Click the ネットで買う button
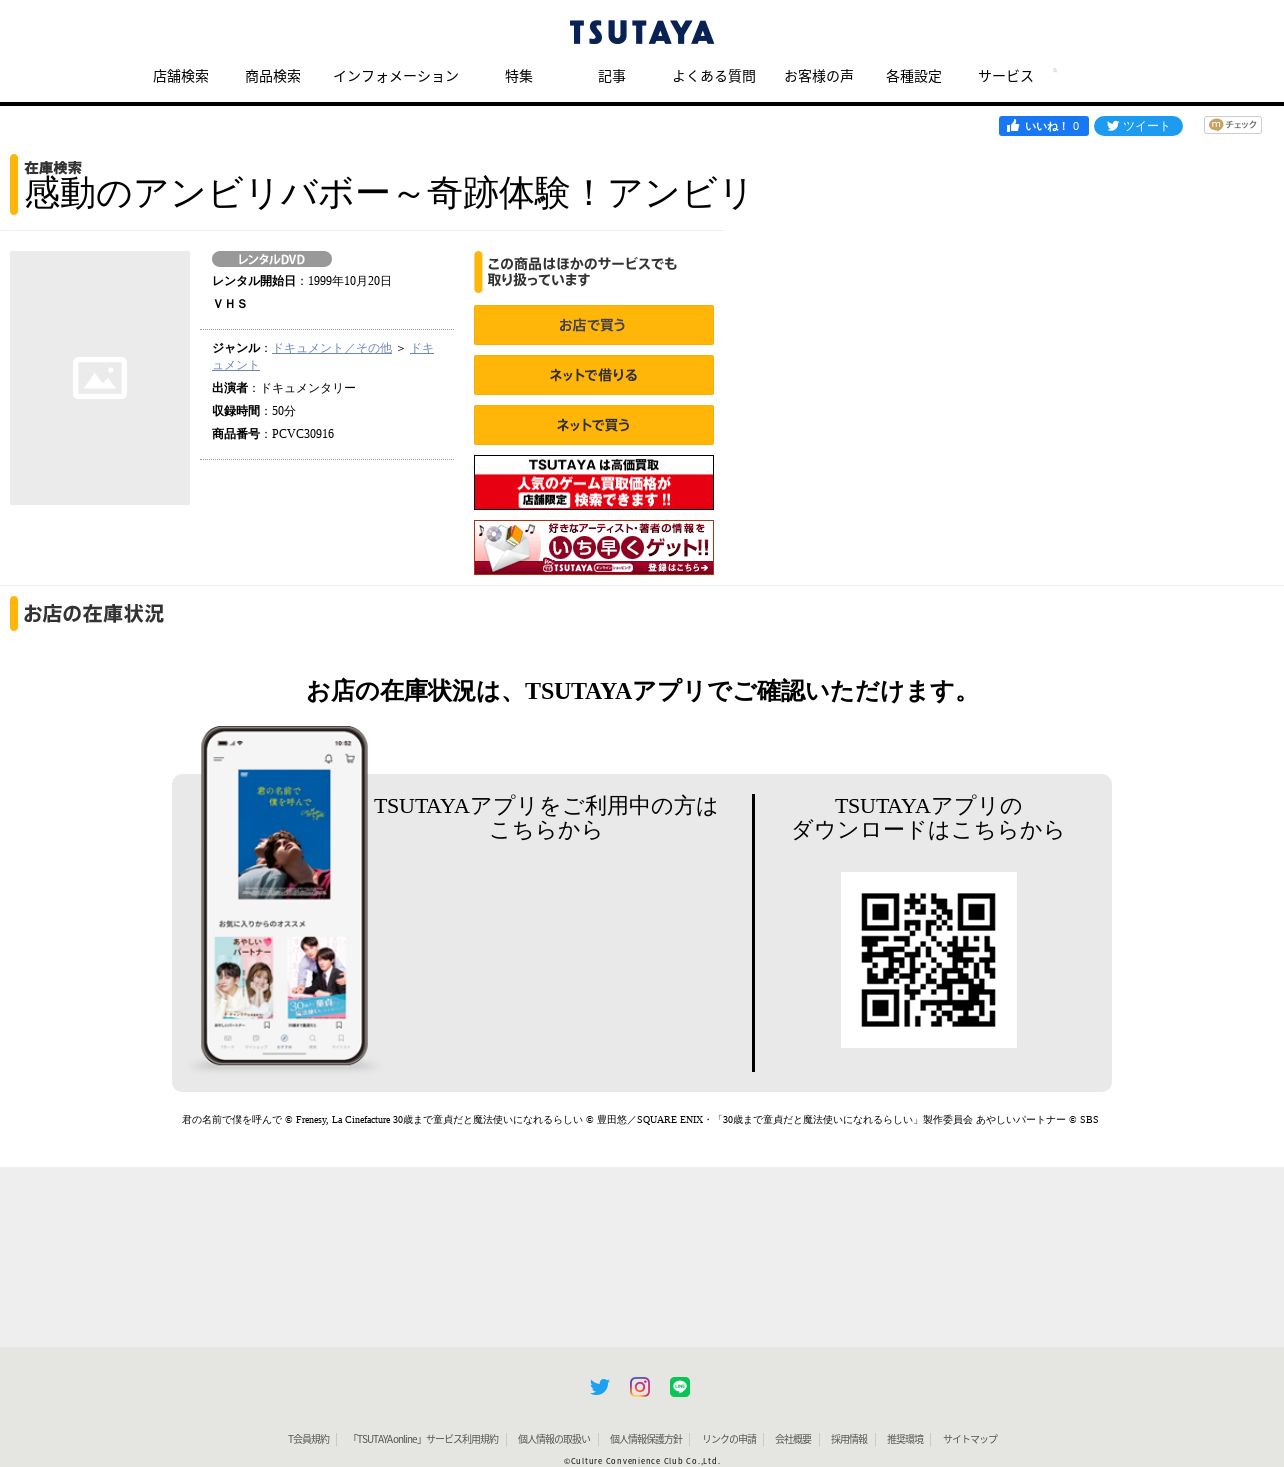 (x=594, y=425)
